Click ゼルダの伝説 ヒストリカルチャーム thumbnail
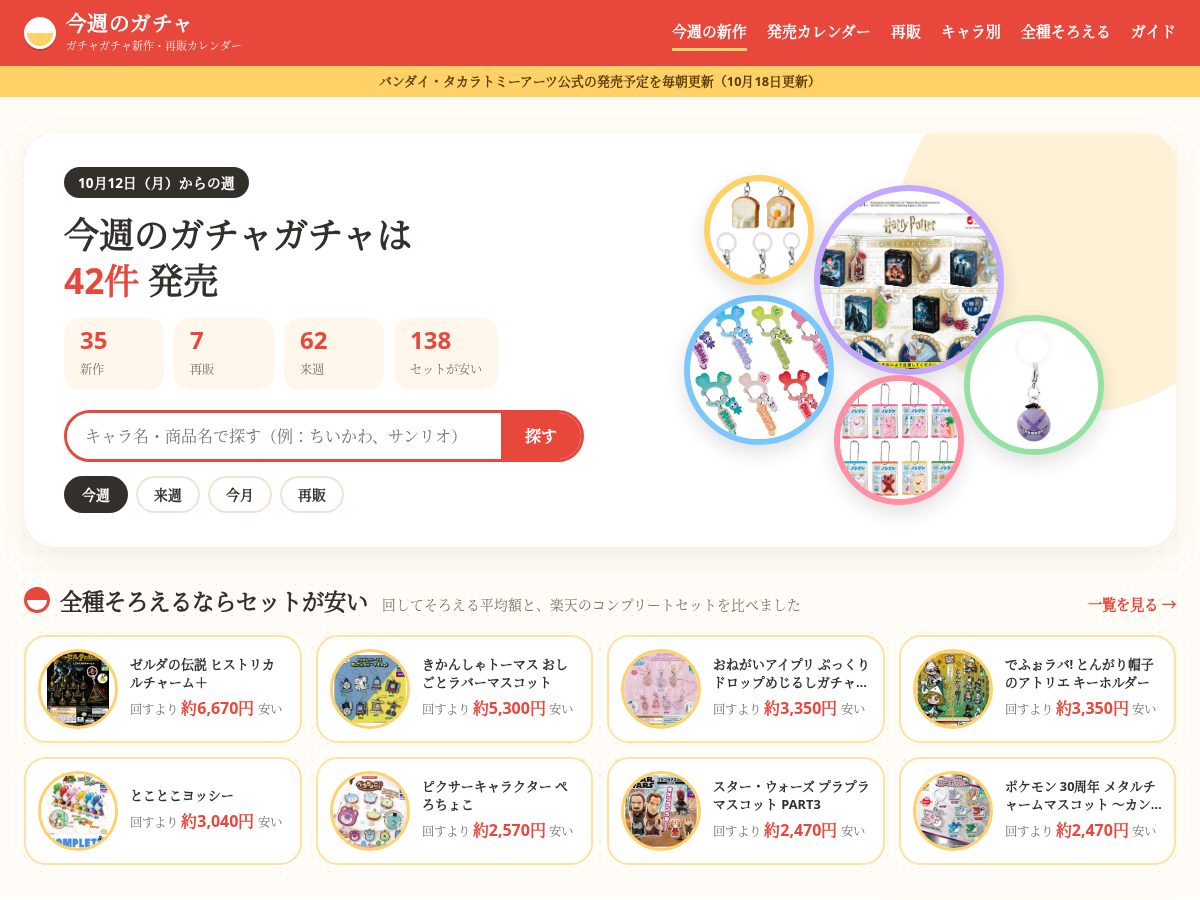Viewport: 1200px width, 900px height. click(x=78, y=689)
